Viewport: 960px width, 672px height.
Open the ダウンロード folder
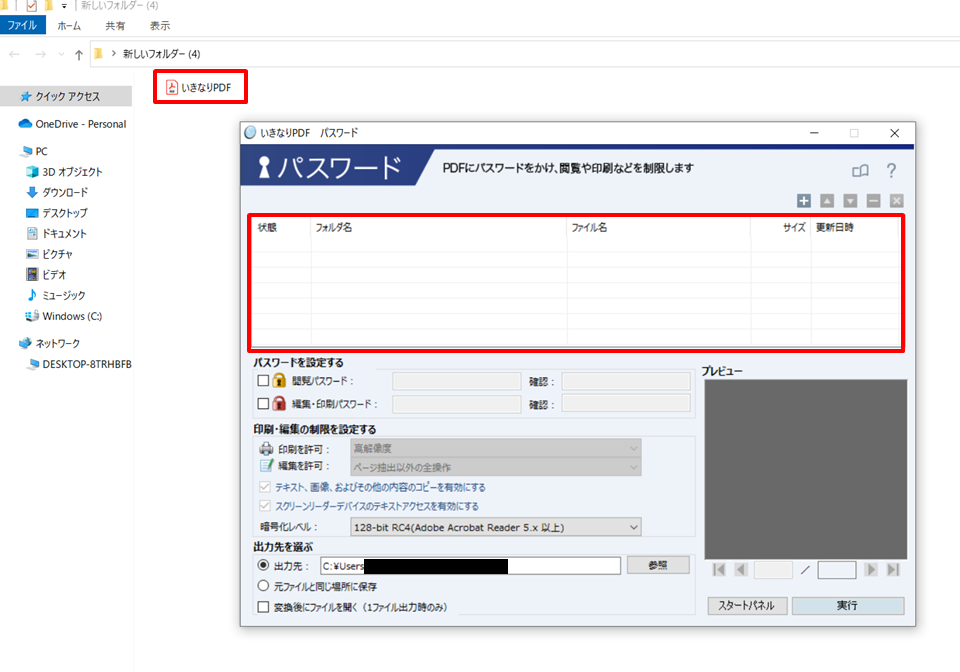pyautogui.click(x=58, y=192)
